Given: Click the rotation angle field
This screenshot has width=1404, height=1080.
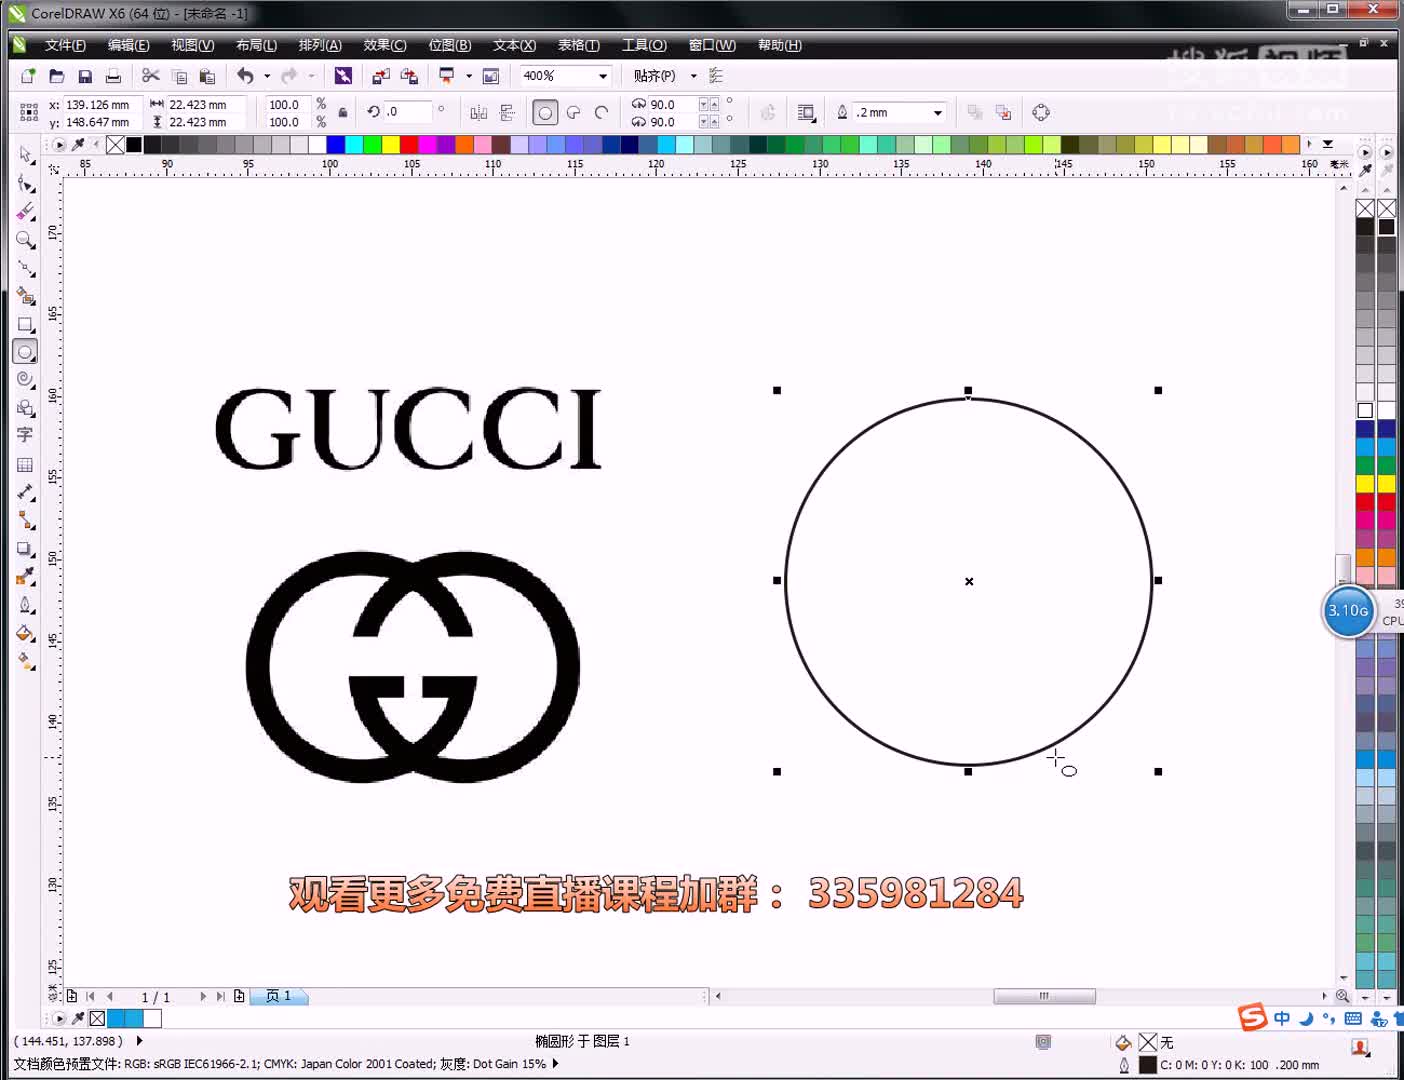Looking at the screenshot, I should click(408, 112).
